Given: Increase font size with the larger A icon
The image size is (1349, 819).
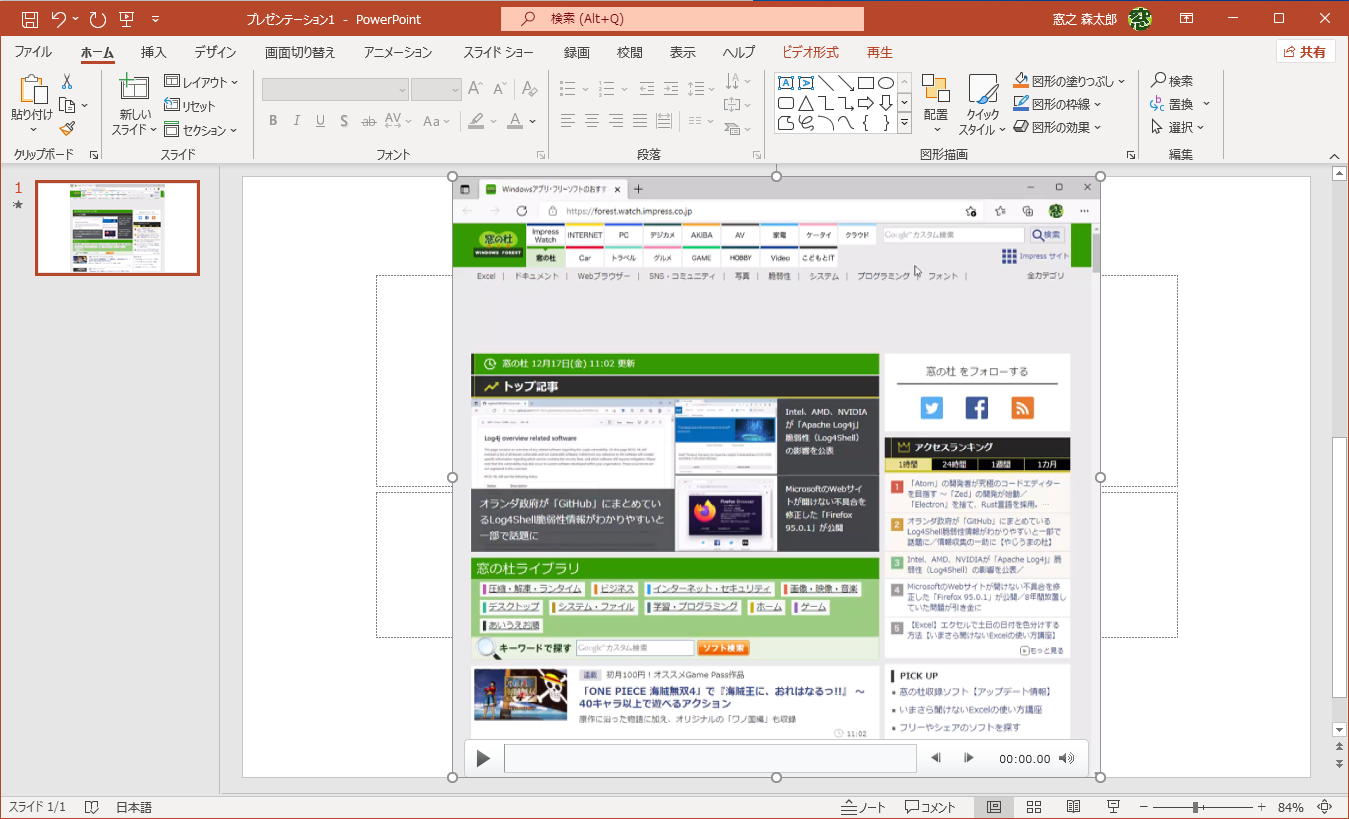Looking at the screenshot, I should pos(476,89).
